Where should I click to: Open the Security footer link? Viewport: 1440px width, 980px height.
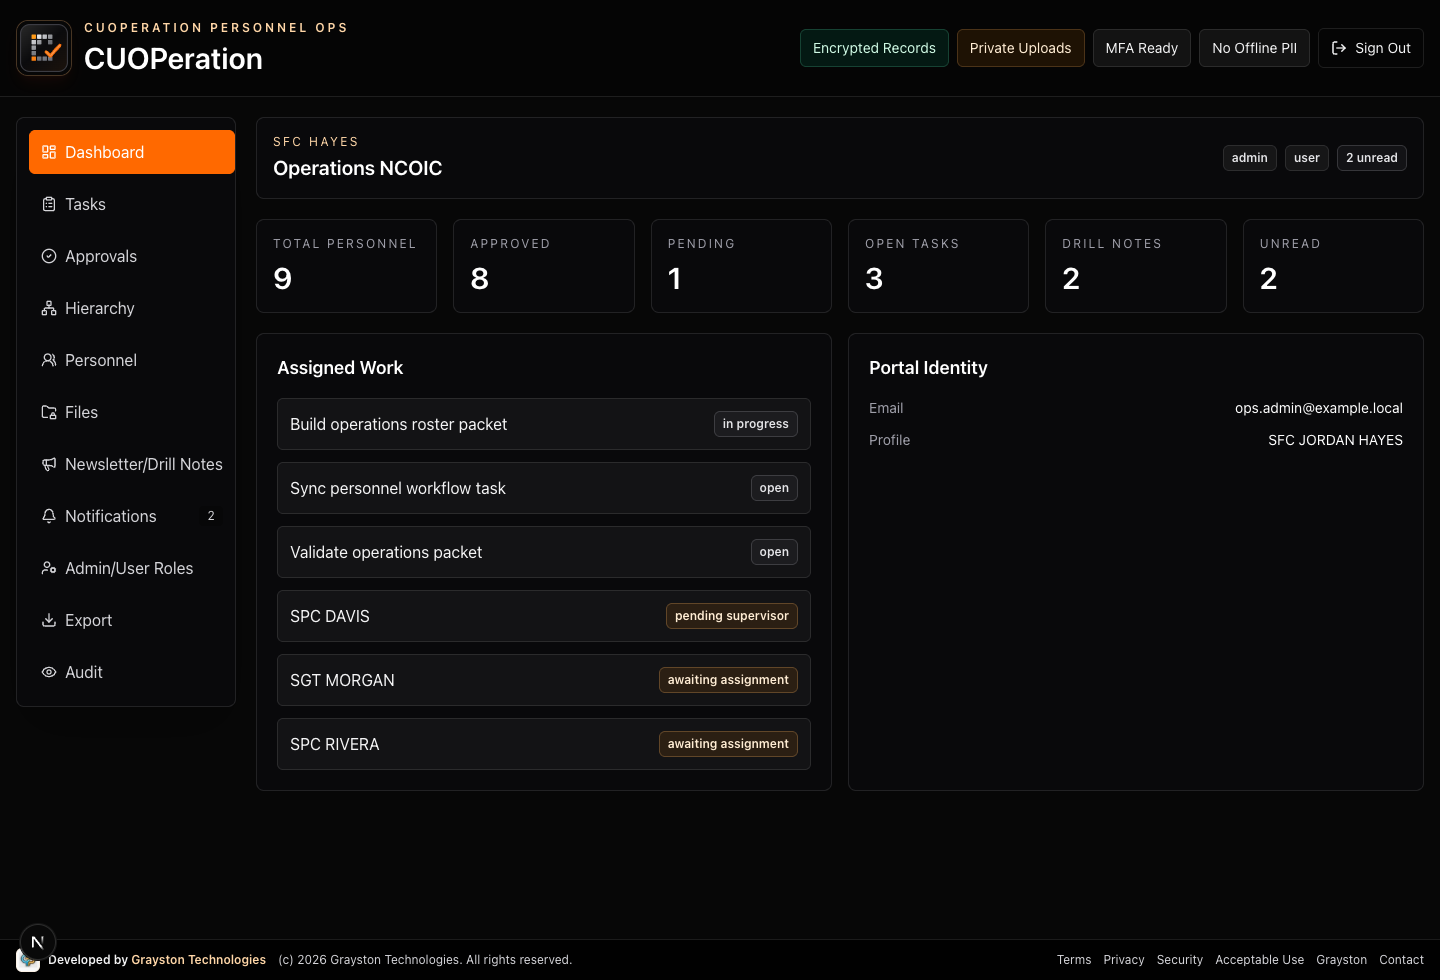[1180, 960]
